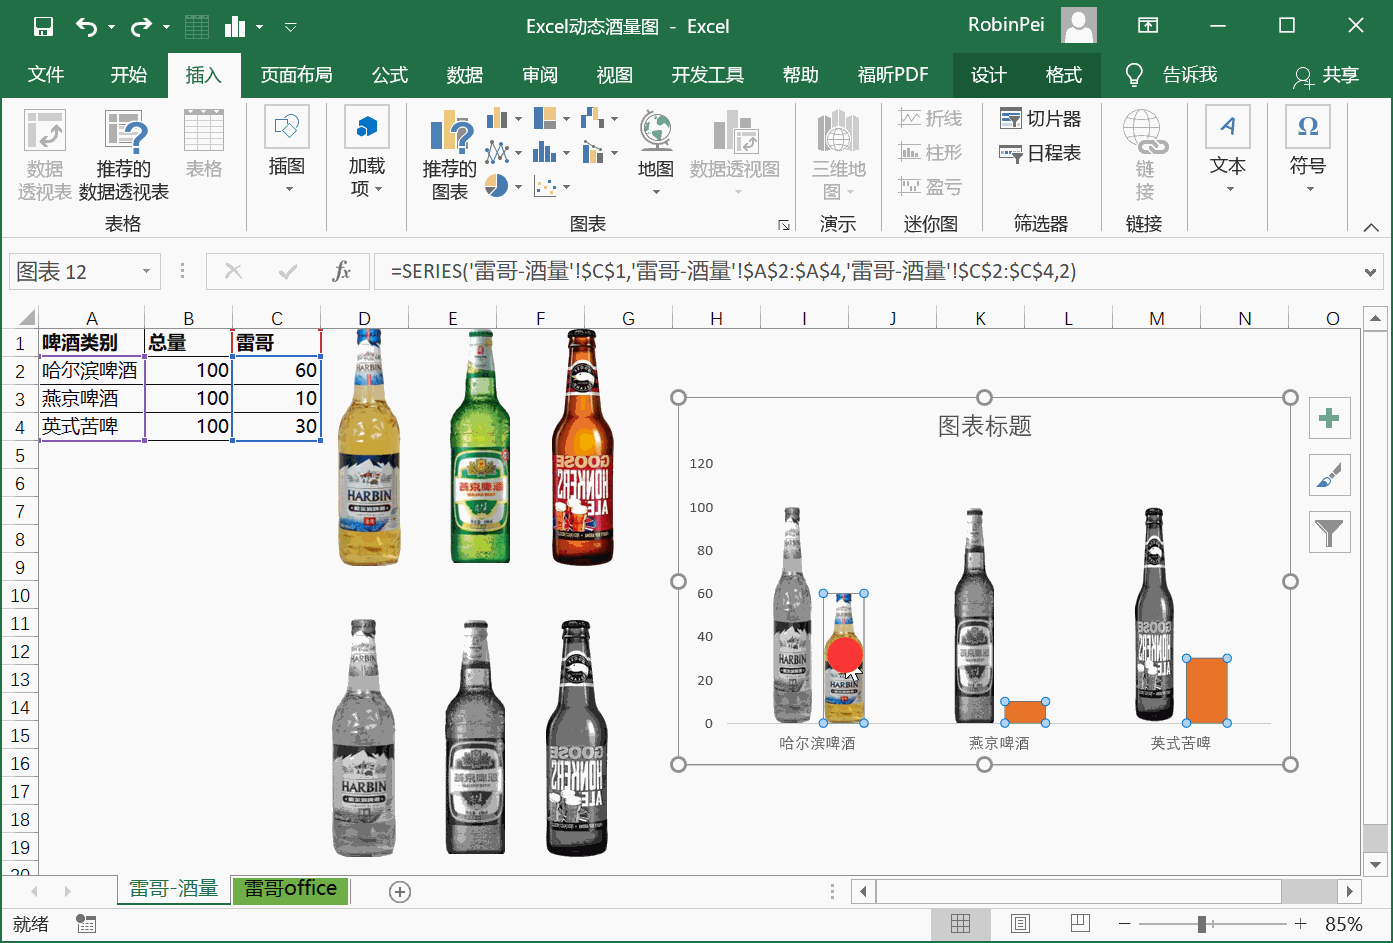1393x943 pixels.
Task: Undo the last action
Action: coord(87,26)
